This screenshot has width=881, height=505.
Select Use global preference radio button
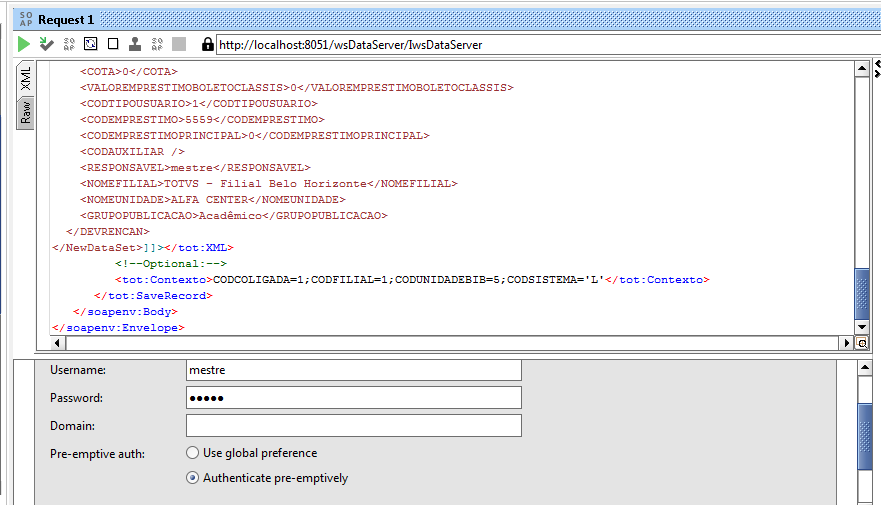point(192,453)
